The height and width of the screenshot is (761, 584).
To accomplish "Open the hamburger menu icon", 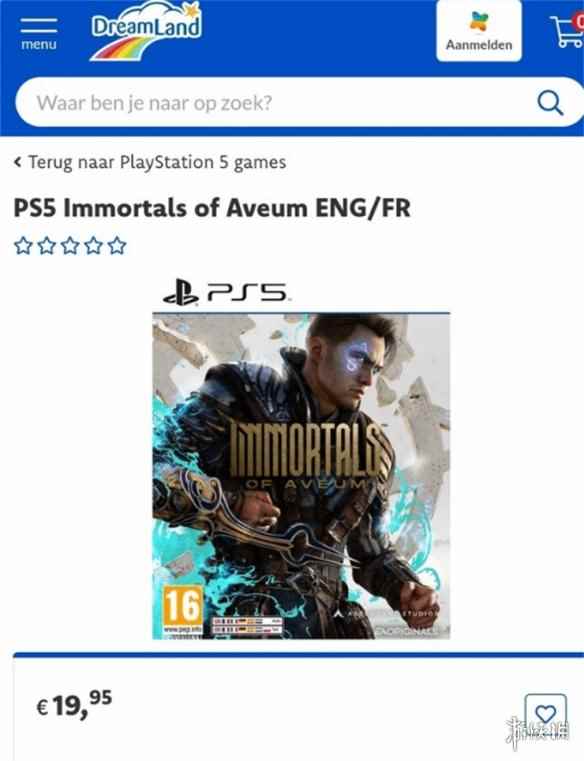I will click(x=38, y=26).
